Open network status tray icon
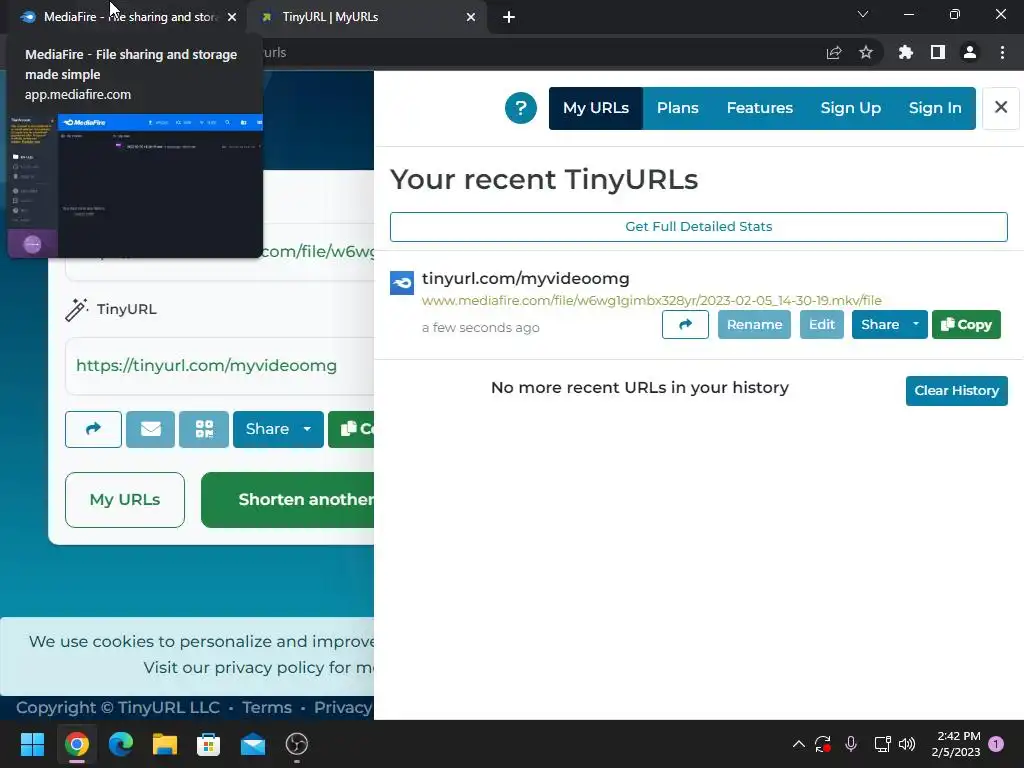Viewport: 1024px width, 768px height. 882,744
